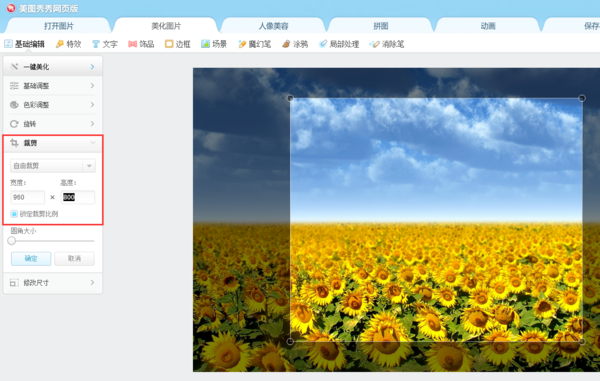The width and height of the screenshot is (600, 381).
Task: Select the 涂鸦 doodle tool
Action: pyautogui.click(x=295, y=44)
